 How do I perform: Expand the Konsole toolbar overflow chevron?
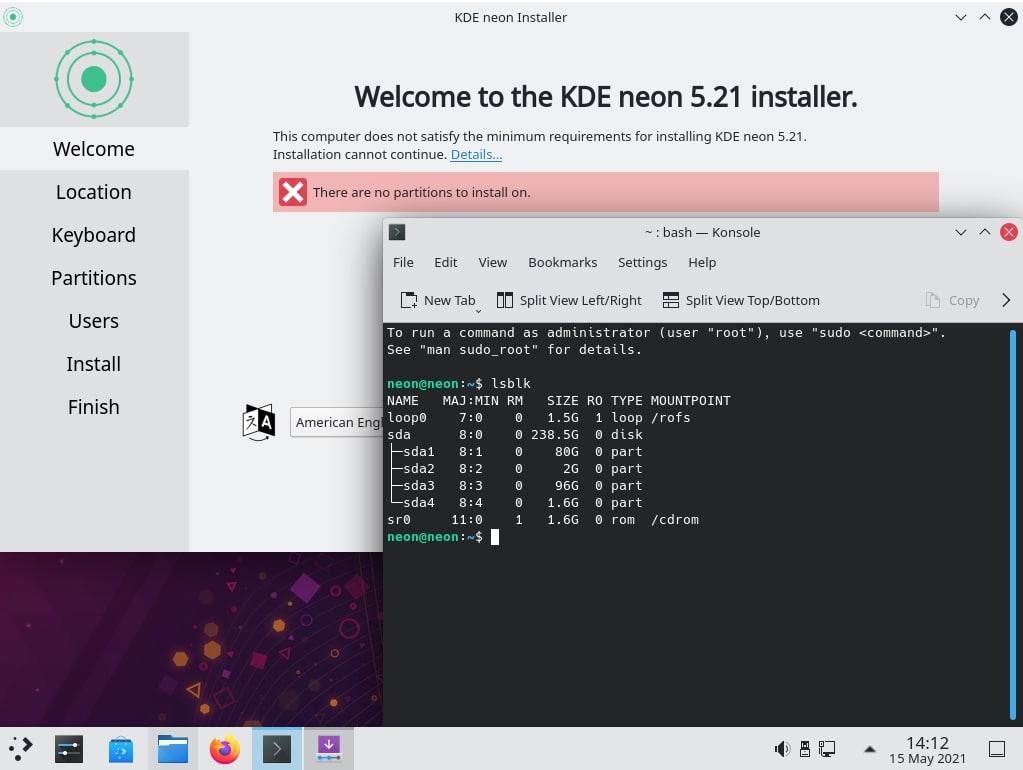pyautogui.click(x=1005, y=300)
